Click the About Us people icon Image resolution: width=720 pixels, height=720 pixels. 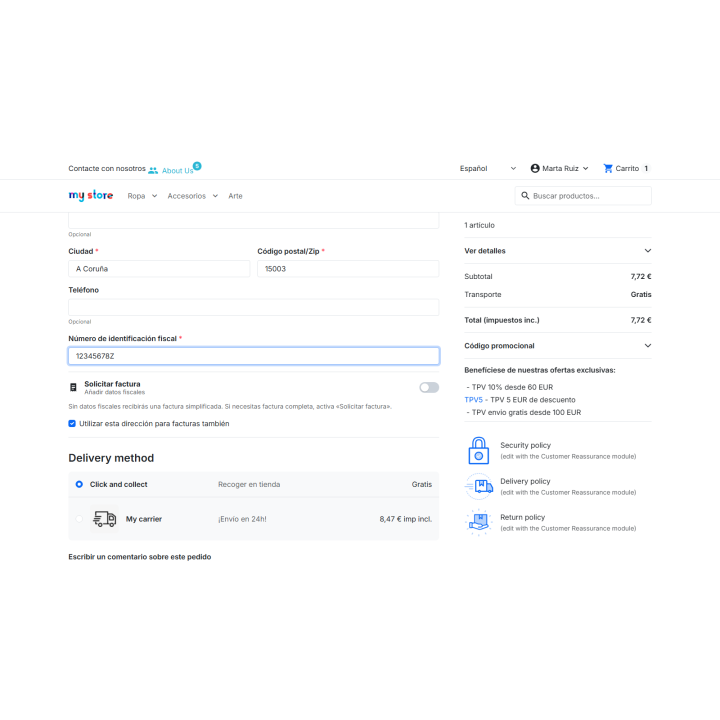point(153,170)
